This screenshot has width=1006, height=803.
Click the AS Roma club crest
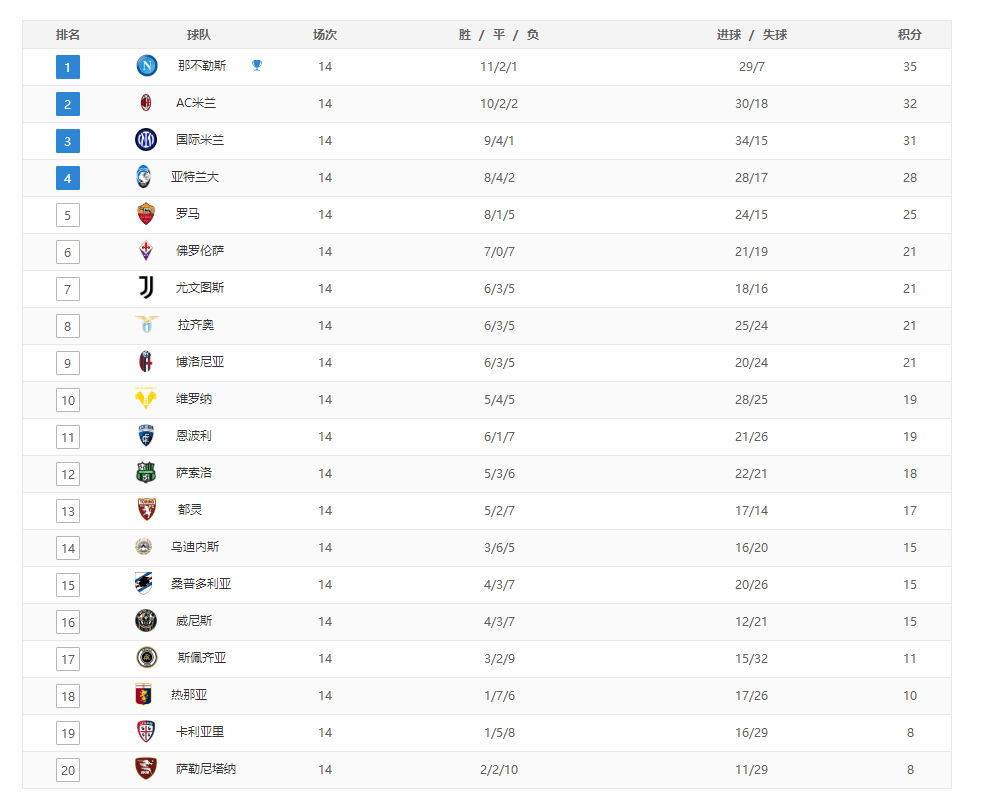pos(146,214)
